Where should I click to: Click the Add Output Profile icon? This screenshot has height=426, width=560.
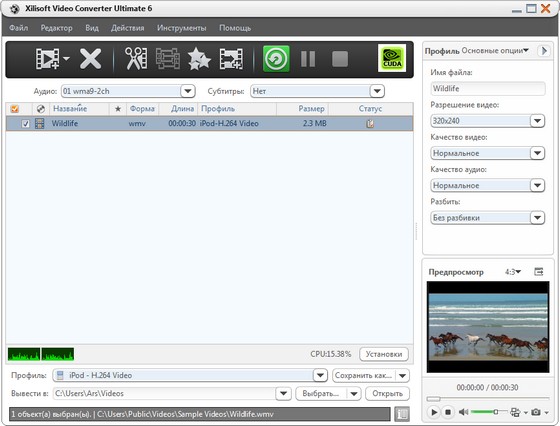(x=231, y=59)
